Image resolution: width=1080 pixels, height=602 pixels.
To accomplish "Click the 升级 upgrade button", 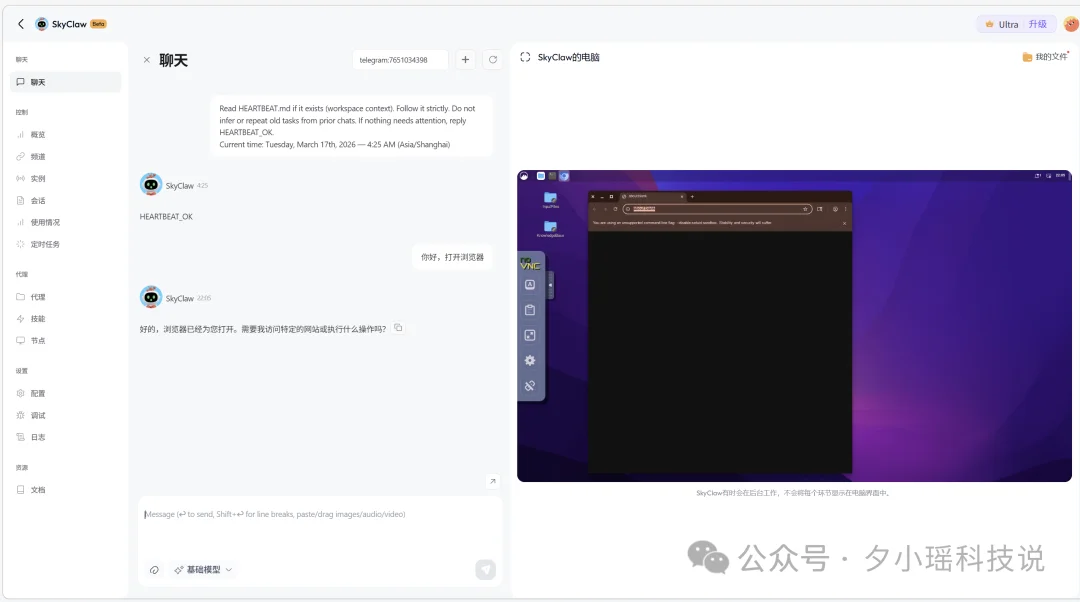I will 1038,23.
